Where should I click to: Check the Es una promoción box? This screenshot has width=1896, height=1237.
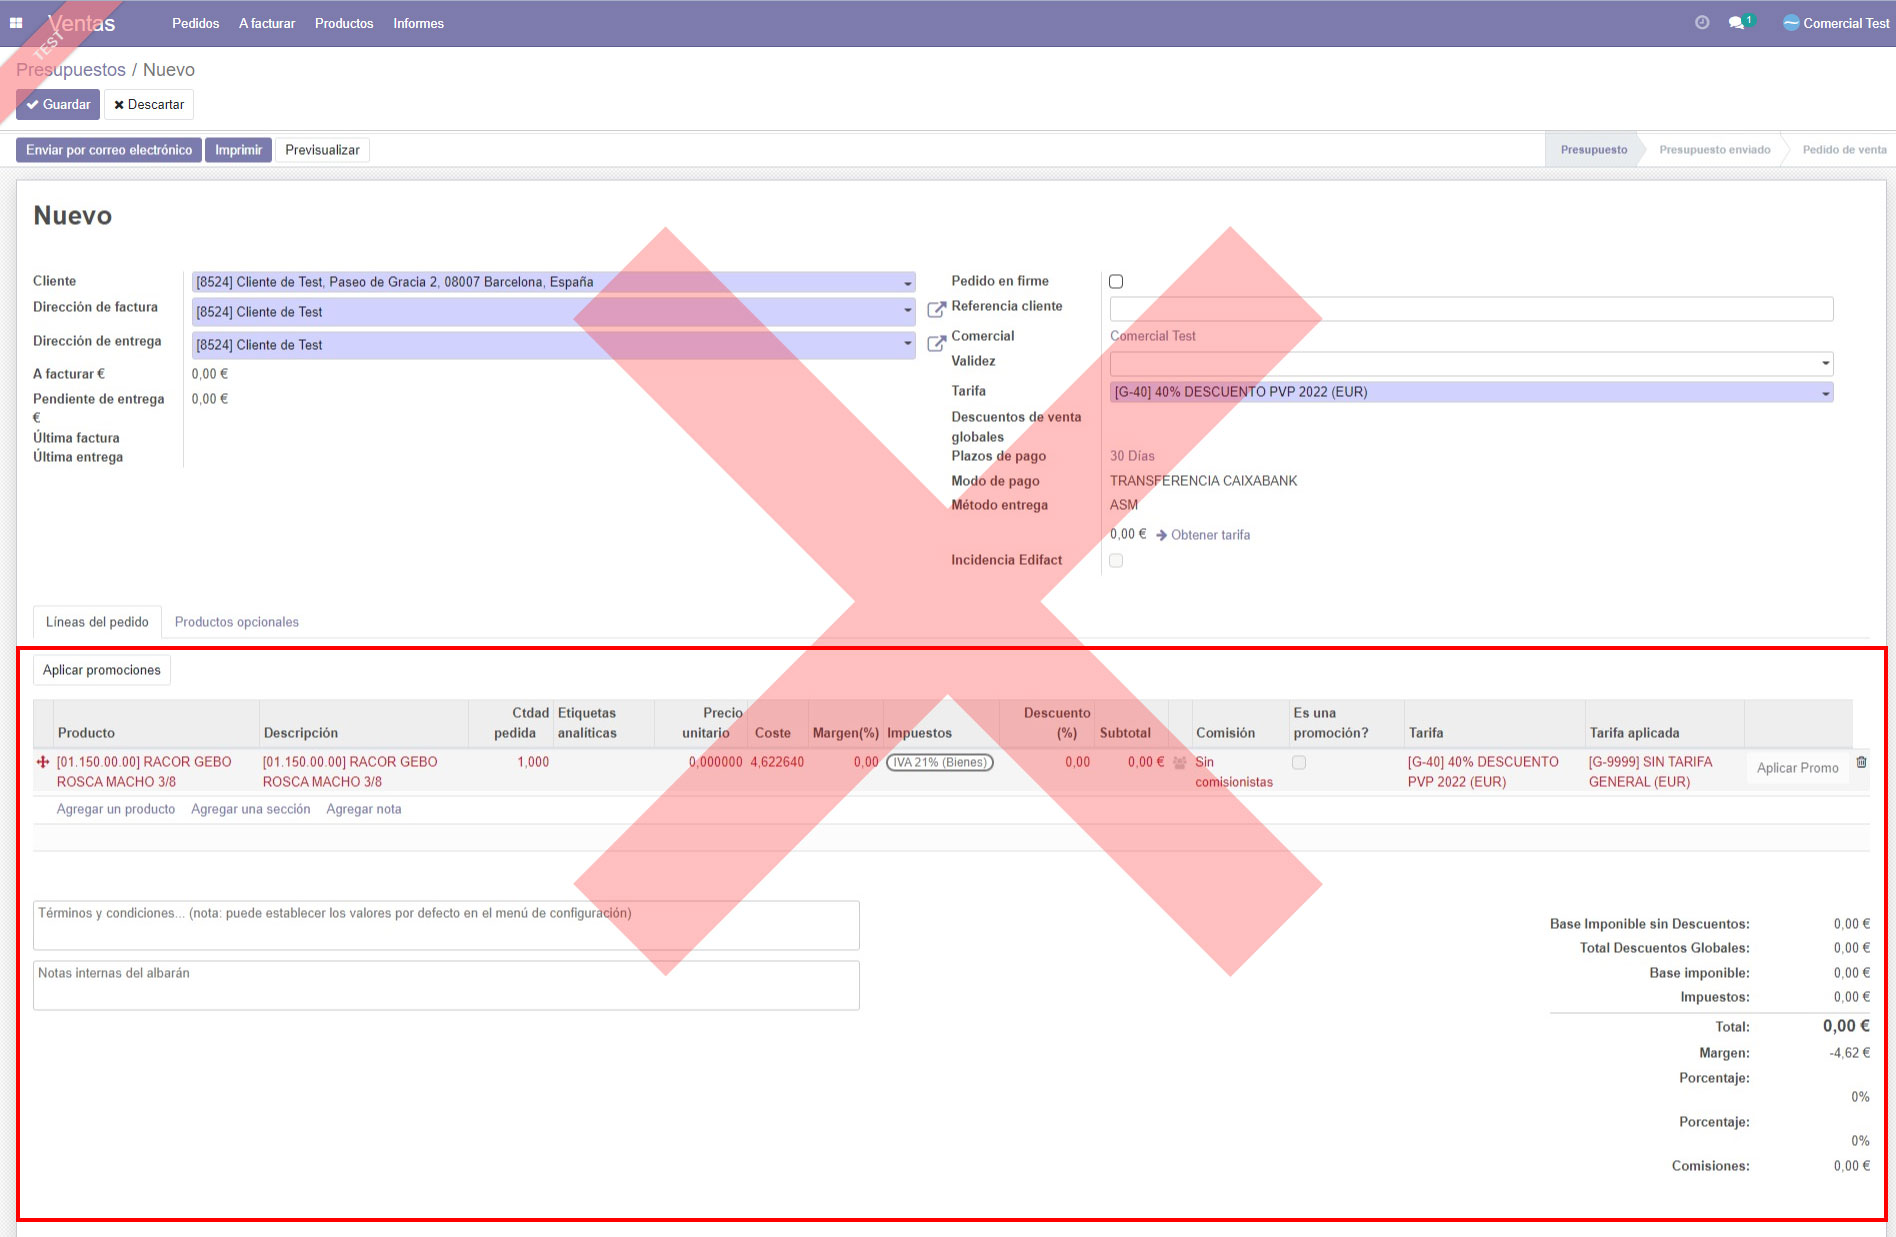(1299, 763)
